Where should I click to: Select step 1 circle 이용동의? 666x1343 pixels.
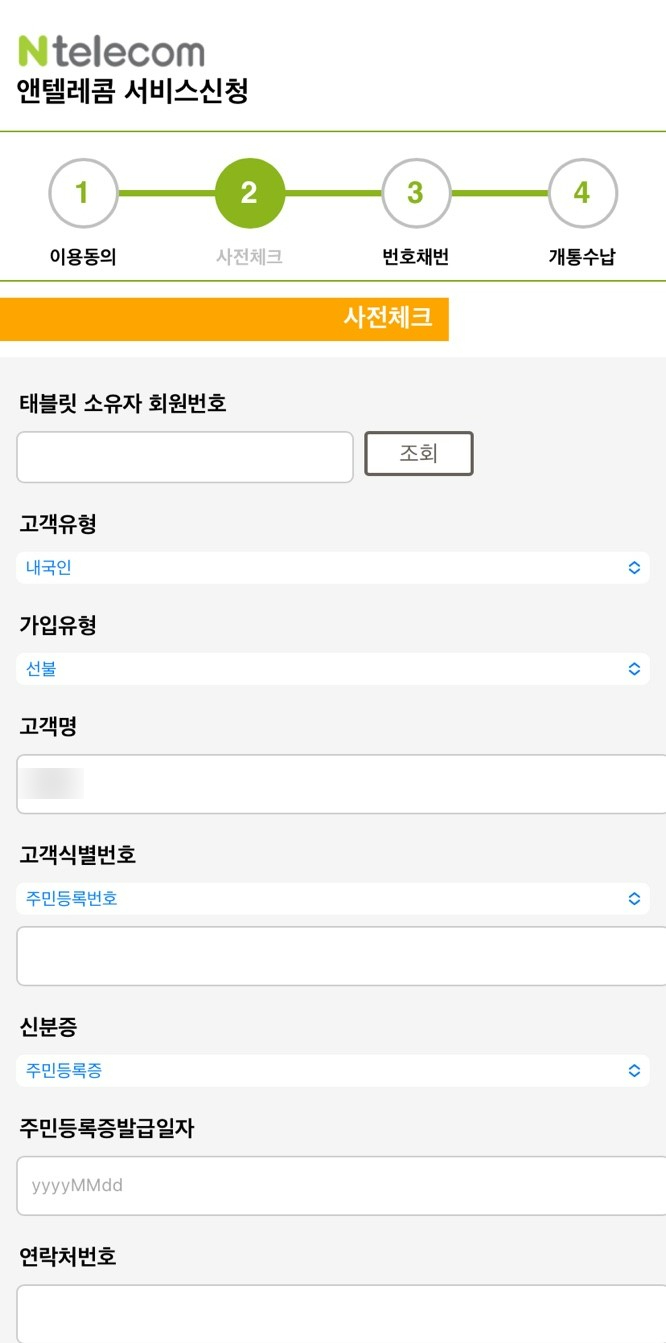[x=83, y=193]
